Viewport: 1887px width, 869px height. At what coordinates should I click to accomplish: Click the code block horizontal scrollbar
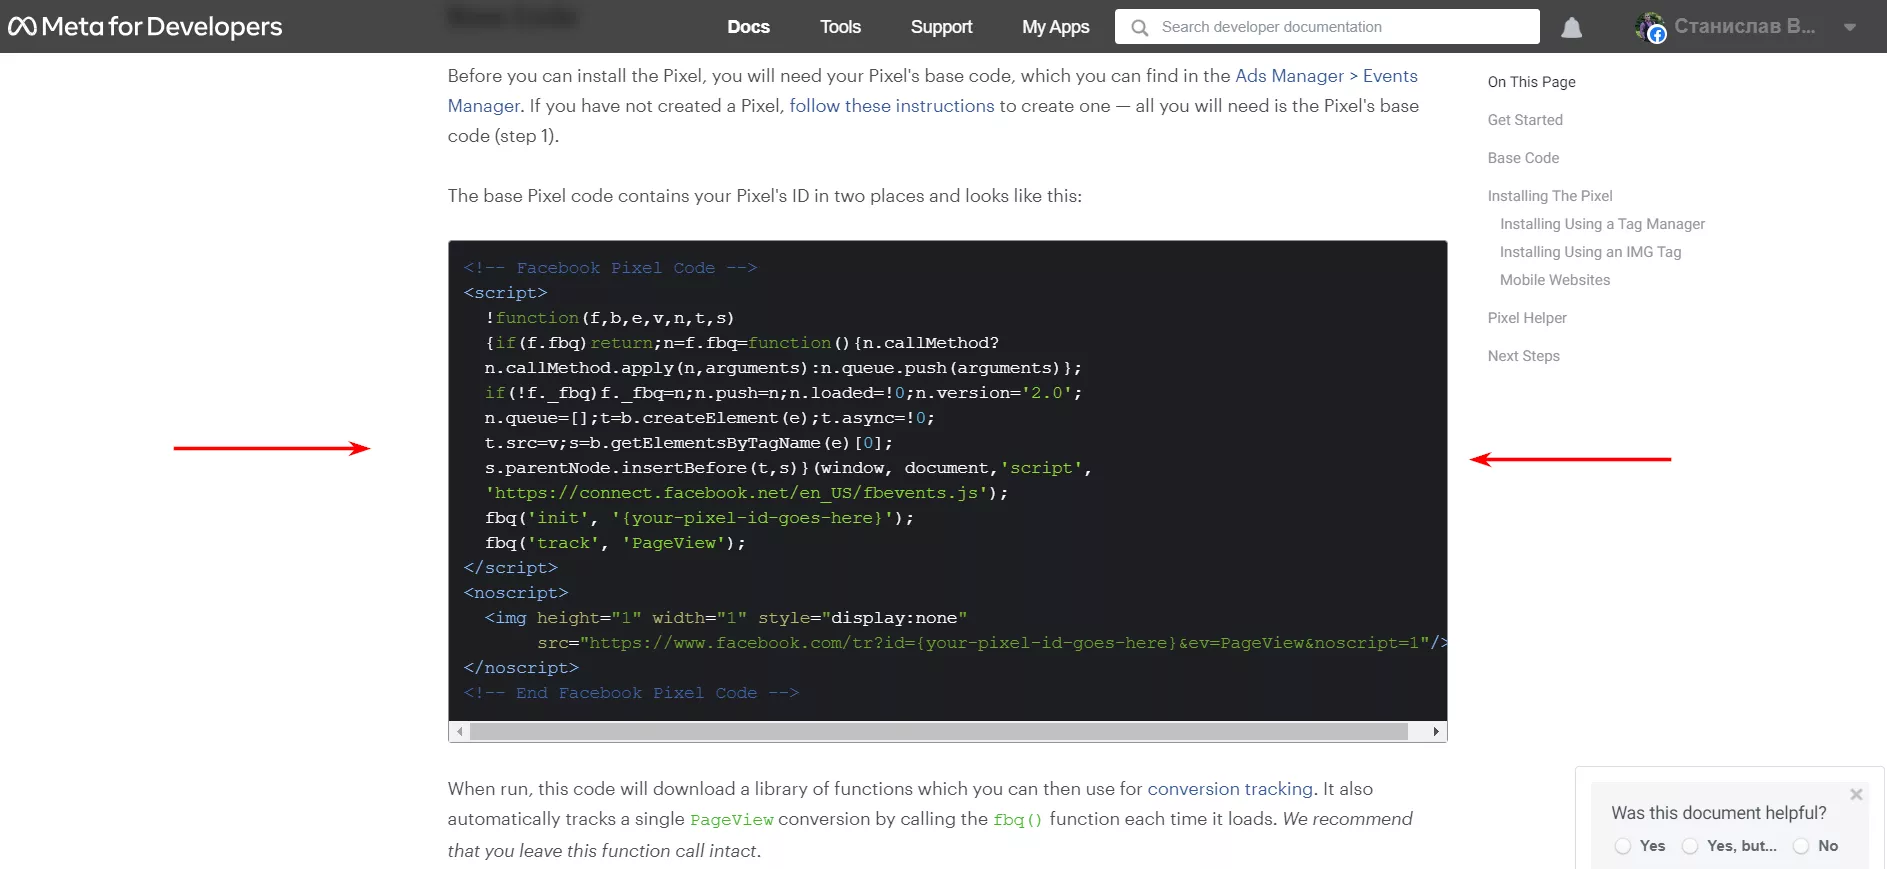939,732
